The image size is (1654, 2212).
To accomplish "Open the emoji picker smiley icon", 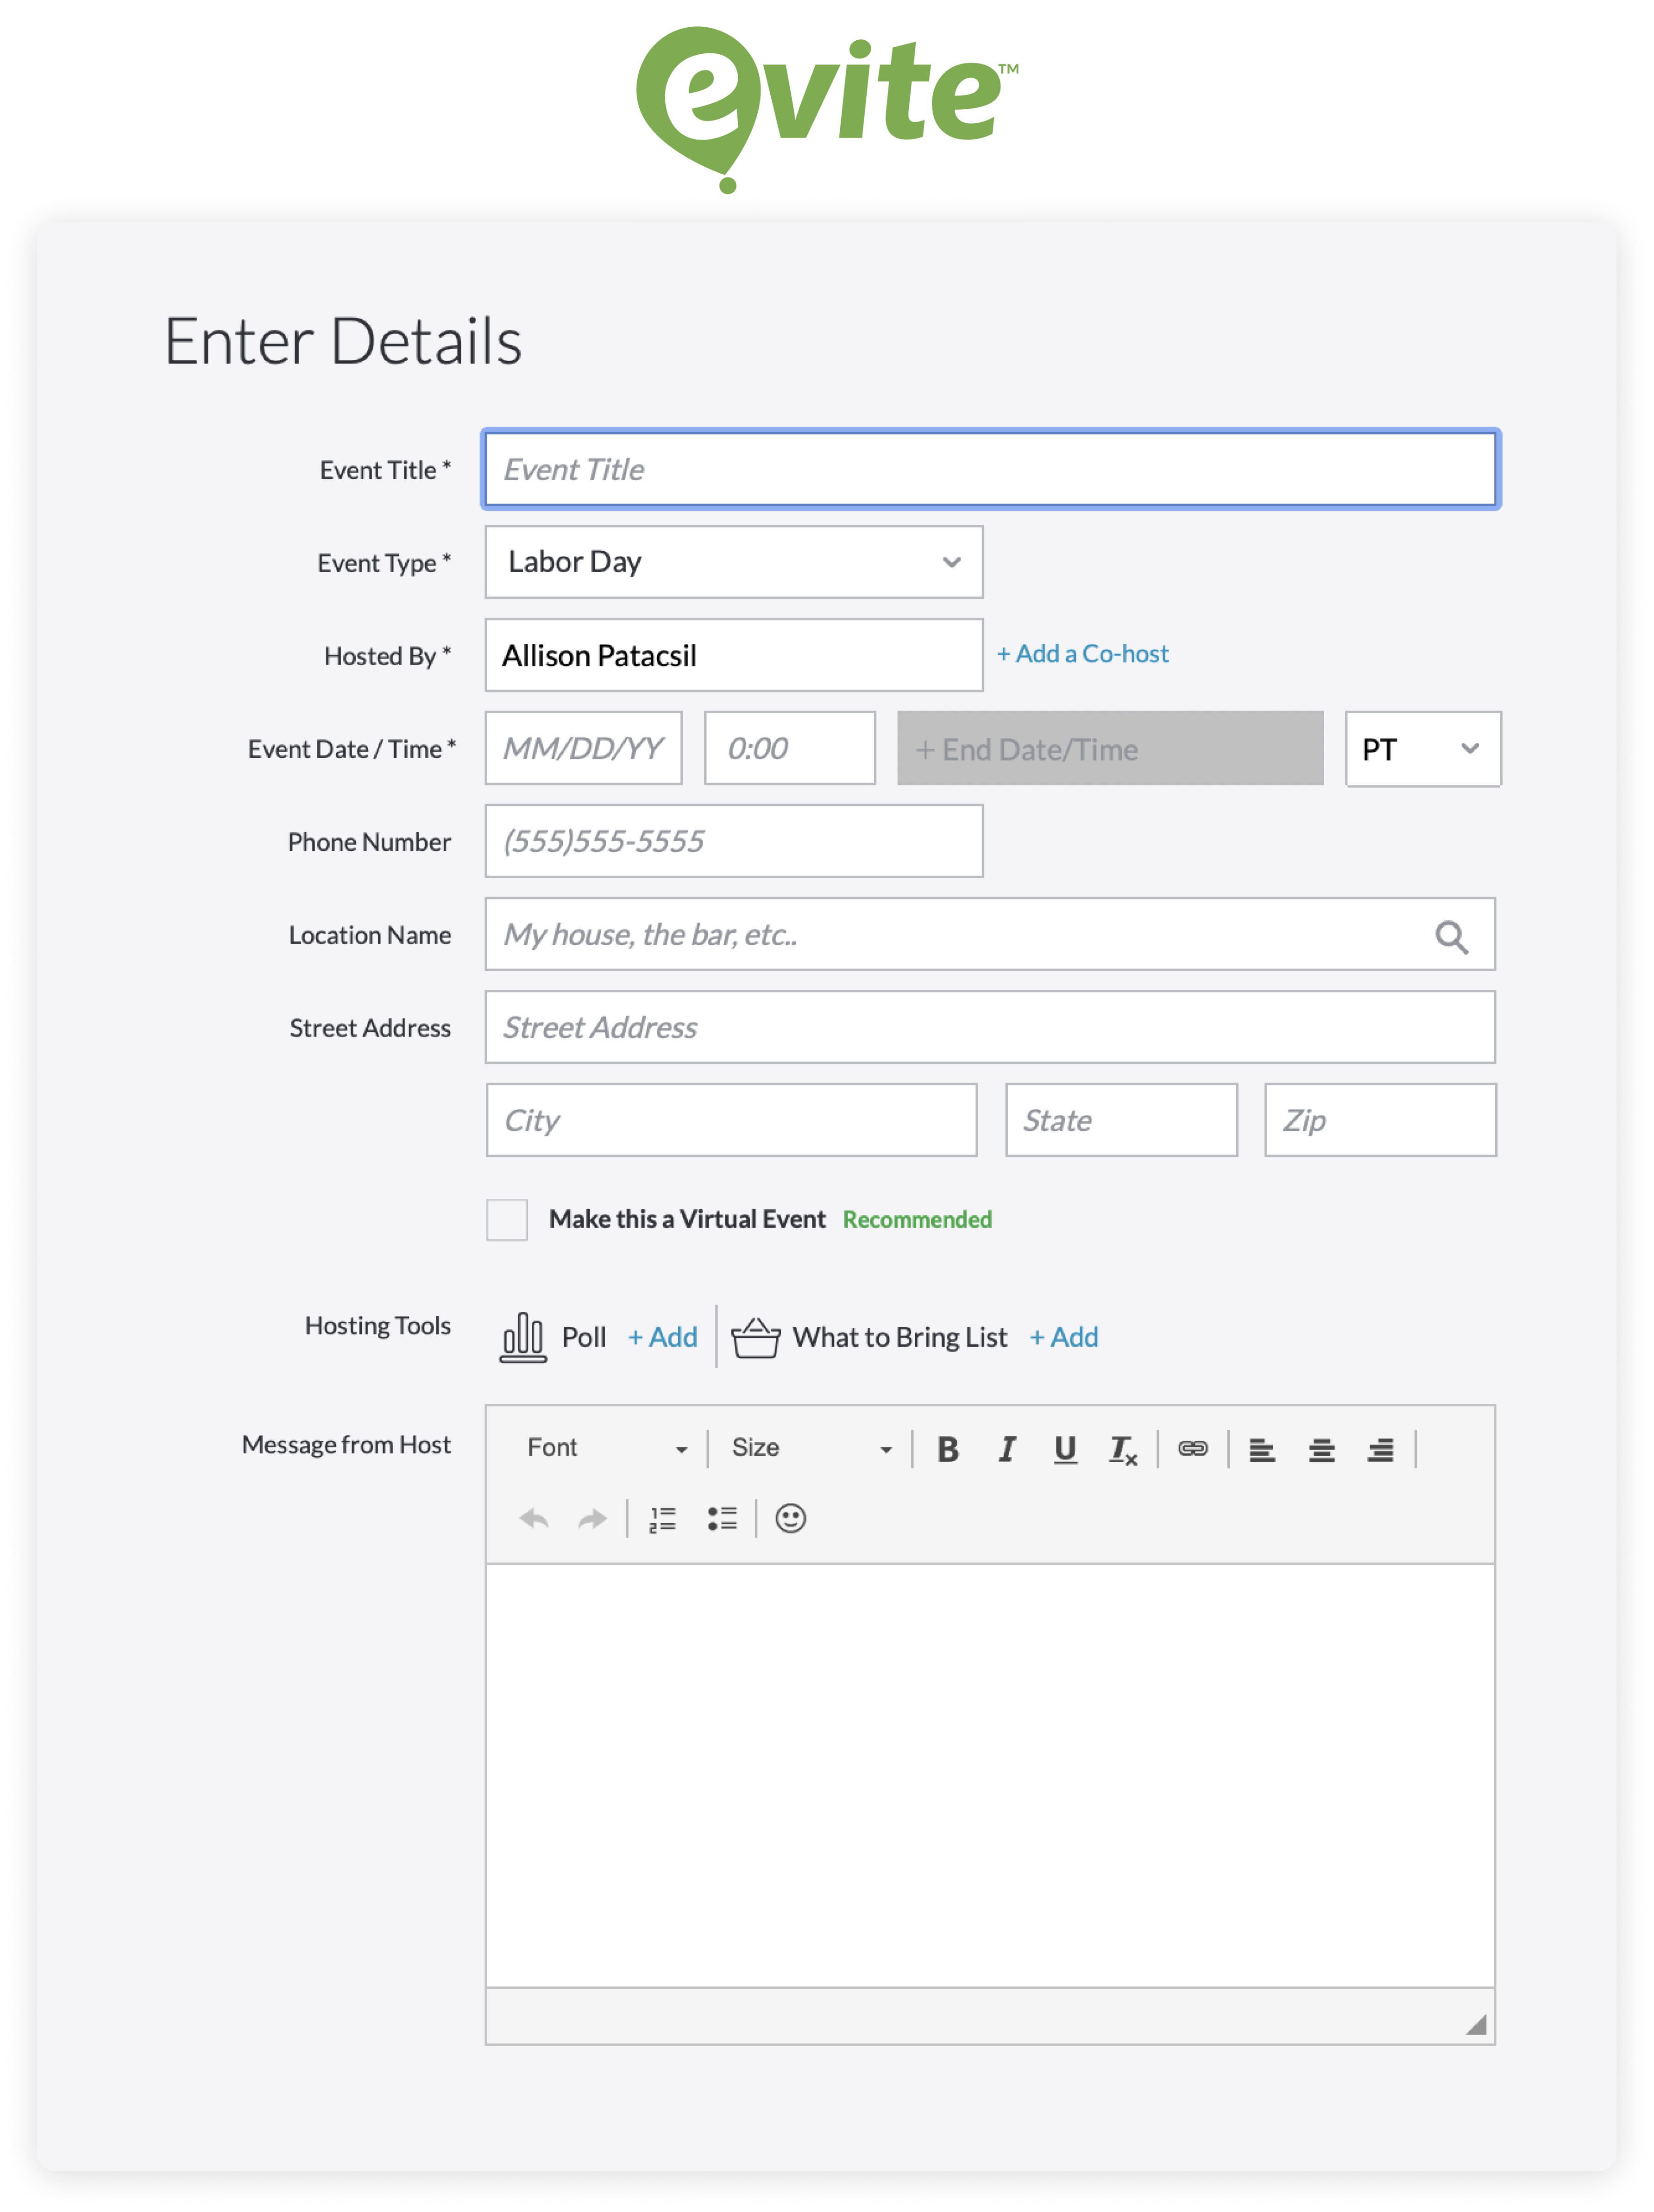I will [x=790, y=1518].
